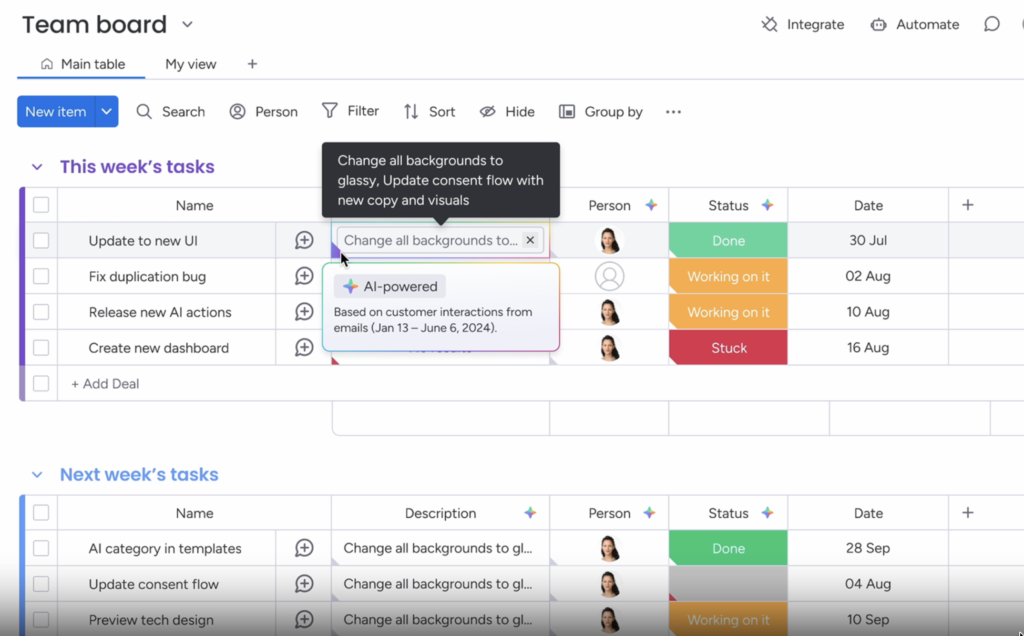Click Working on it status for Release new AI actions
The width and height of the screenshot is (1024, 636).
(728, 312)
